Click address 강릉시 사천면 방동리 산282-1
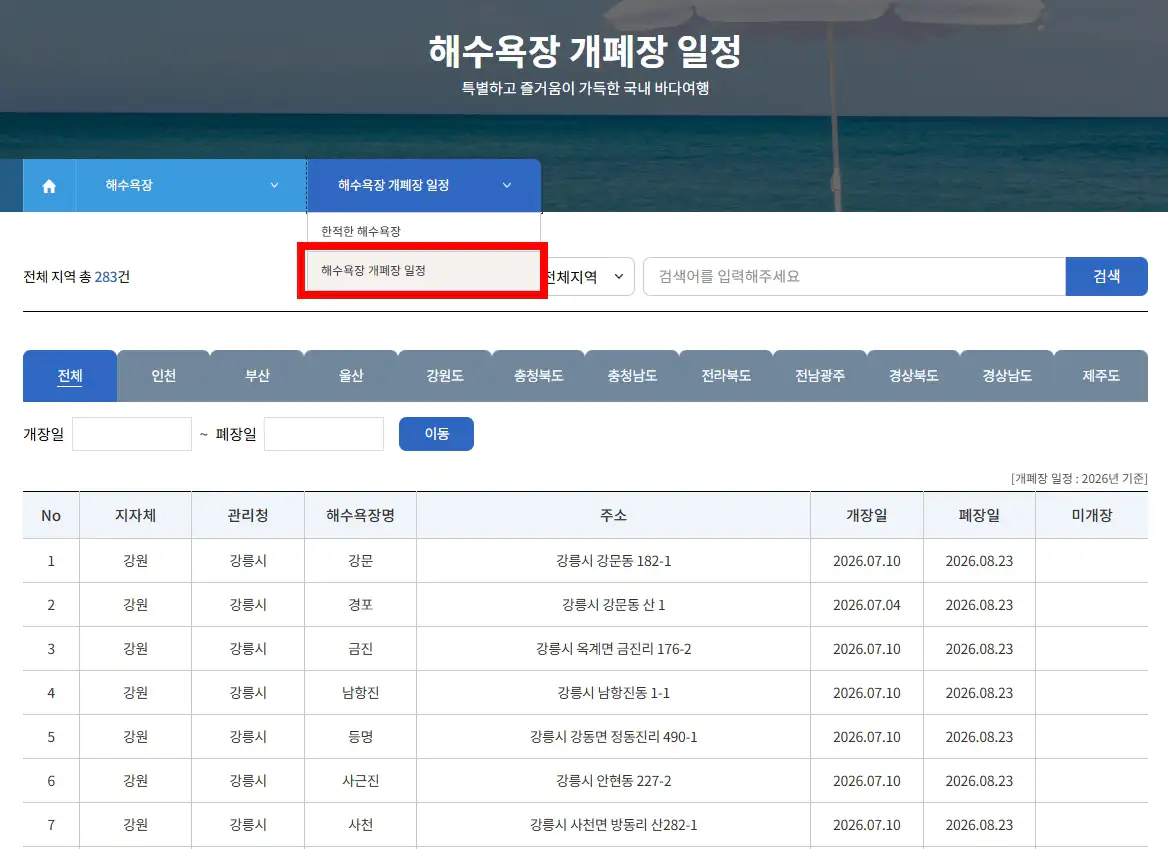1168x849 pixels. coord(614,824)
